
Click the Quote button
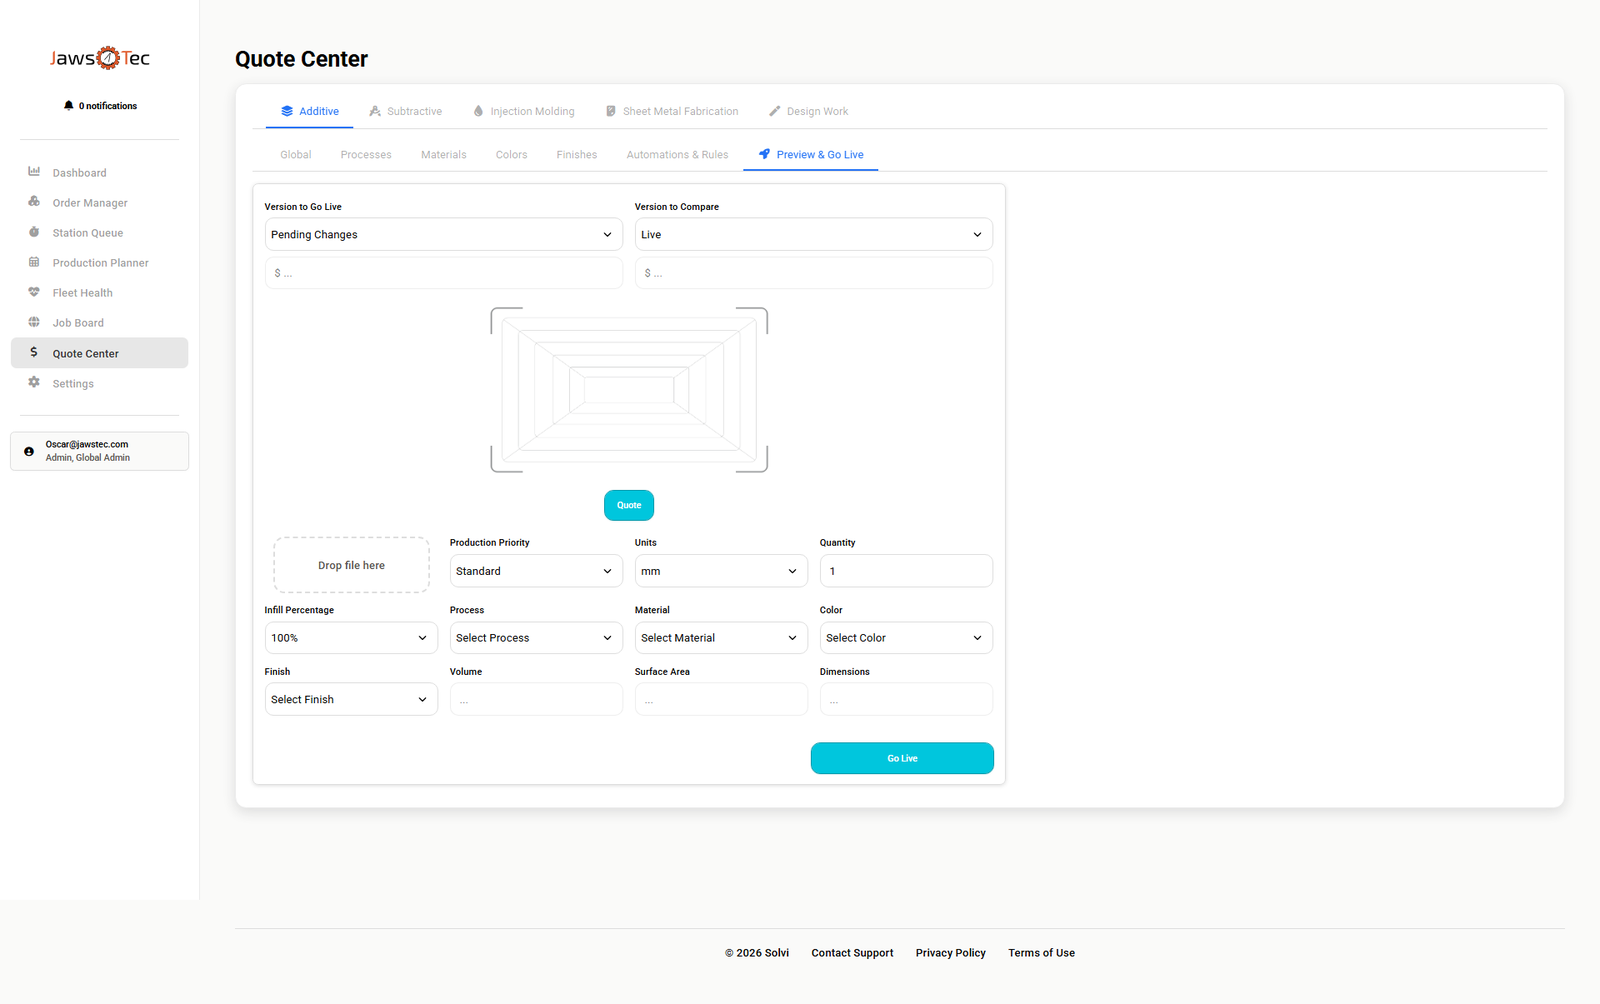point(629,505)
